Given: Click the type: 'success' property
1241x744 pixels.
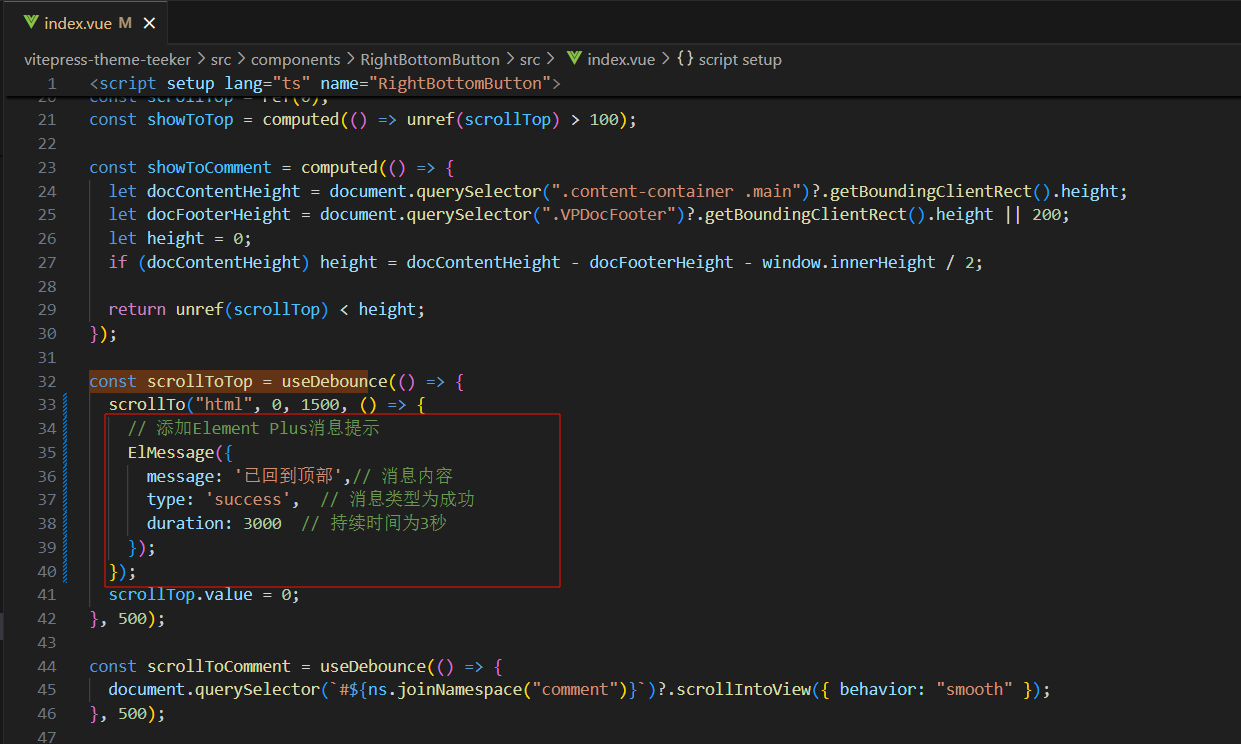Looking at the screenshot, I should click(x=222, y=499).
